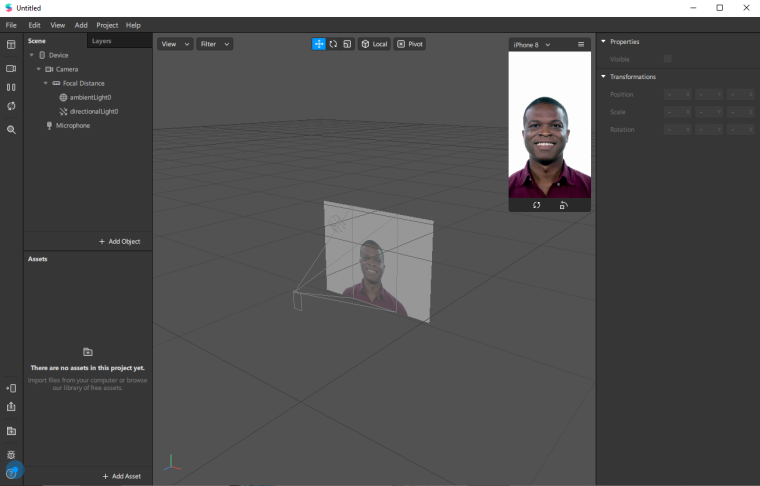Screen dimensions: 760x486
Task: Click the camera video icon in left sidebar
Action: coord(11,68)
